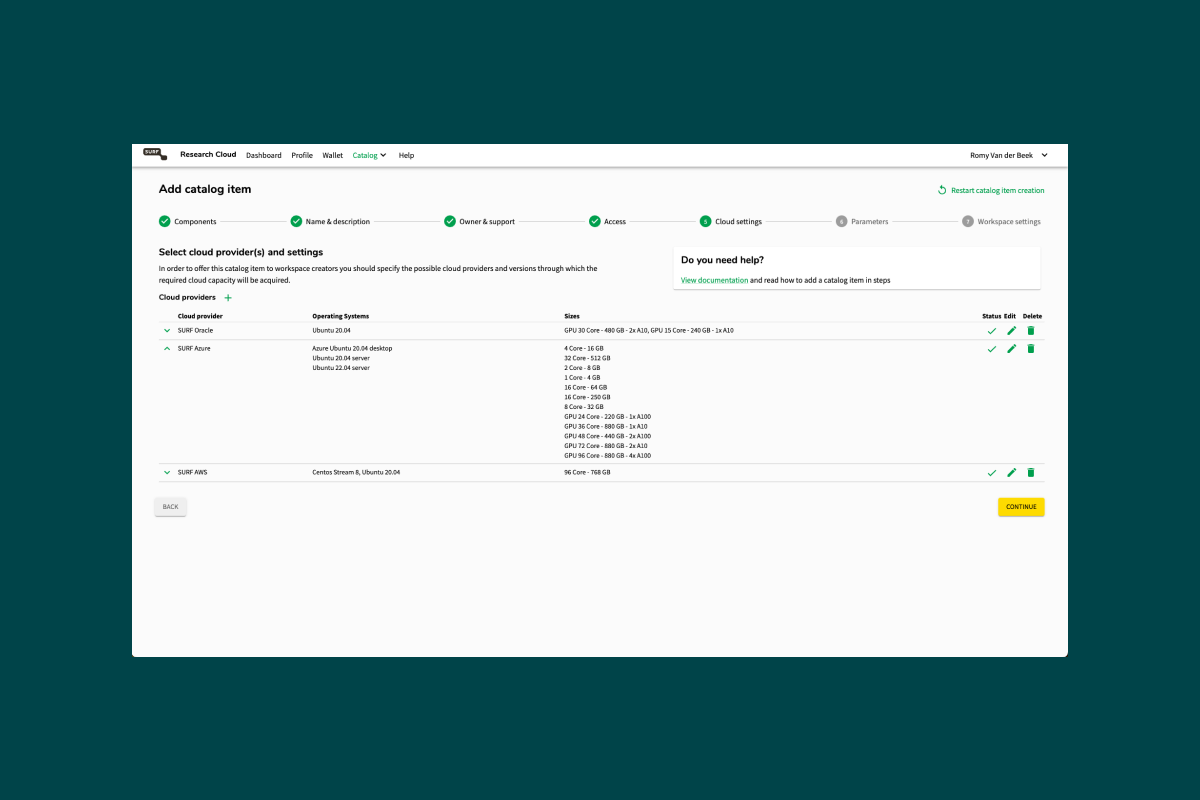Image resolution: width=1200 pixels, height=800 pixels.
Task: Click the Sizes column header
Action: 572,316
